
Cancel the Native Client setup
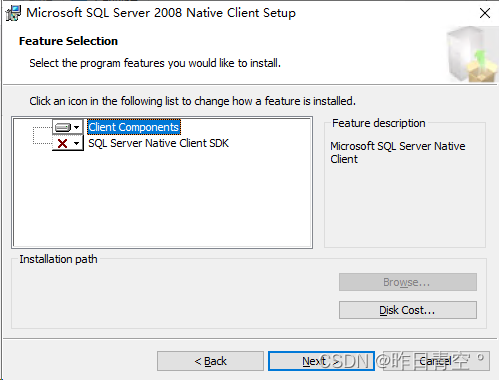pos(436,361)
